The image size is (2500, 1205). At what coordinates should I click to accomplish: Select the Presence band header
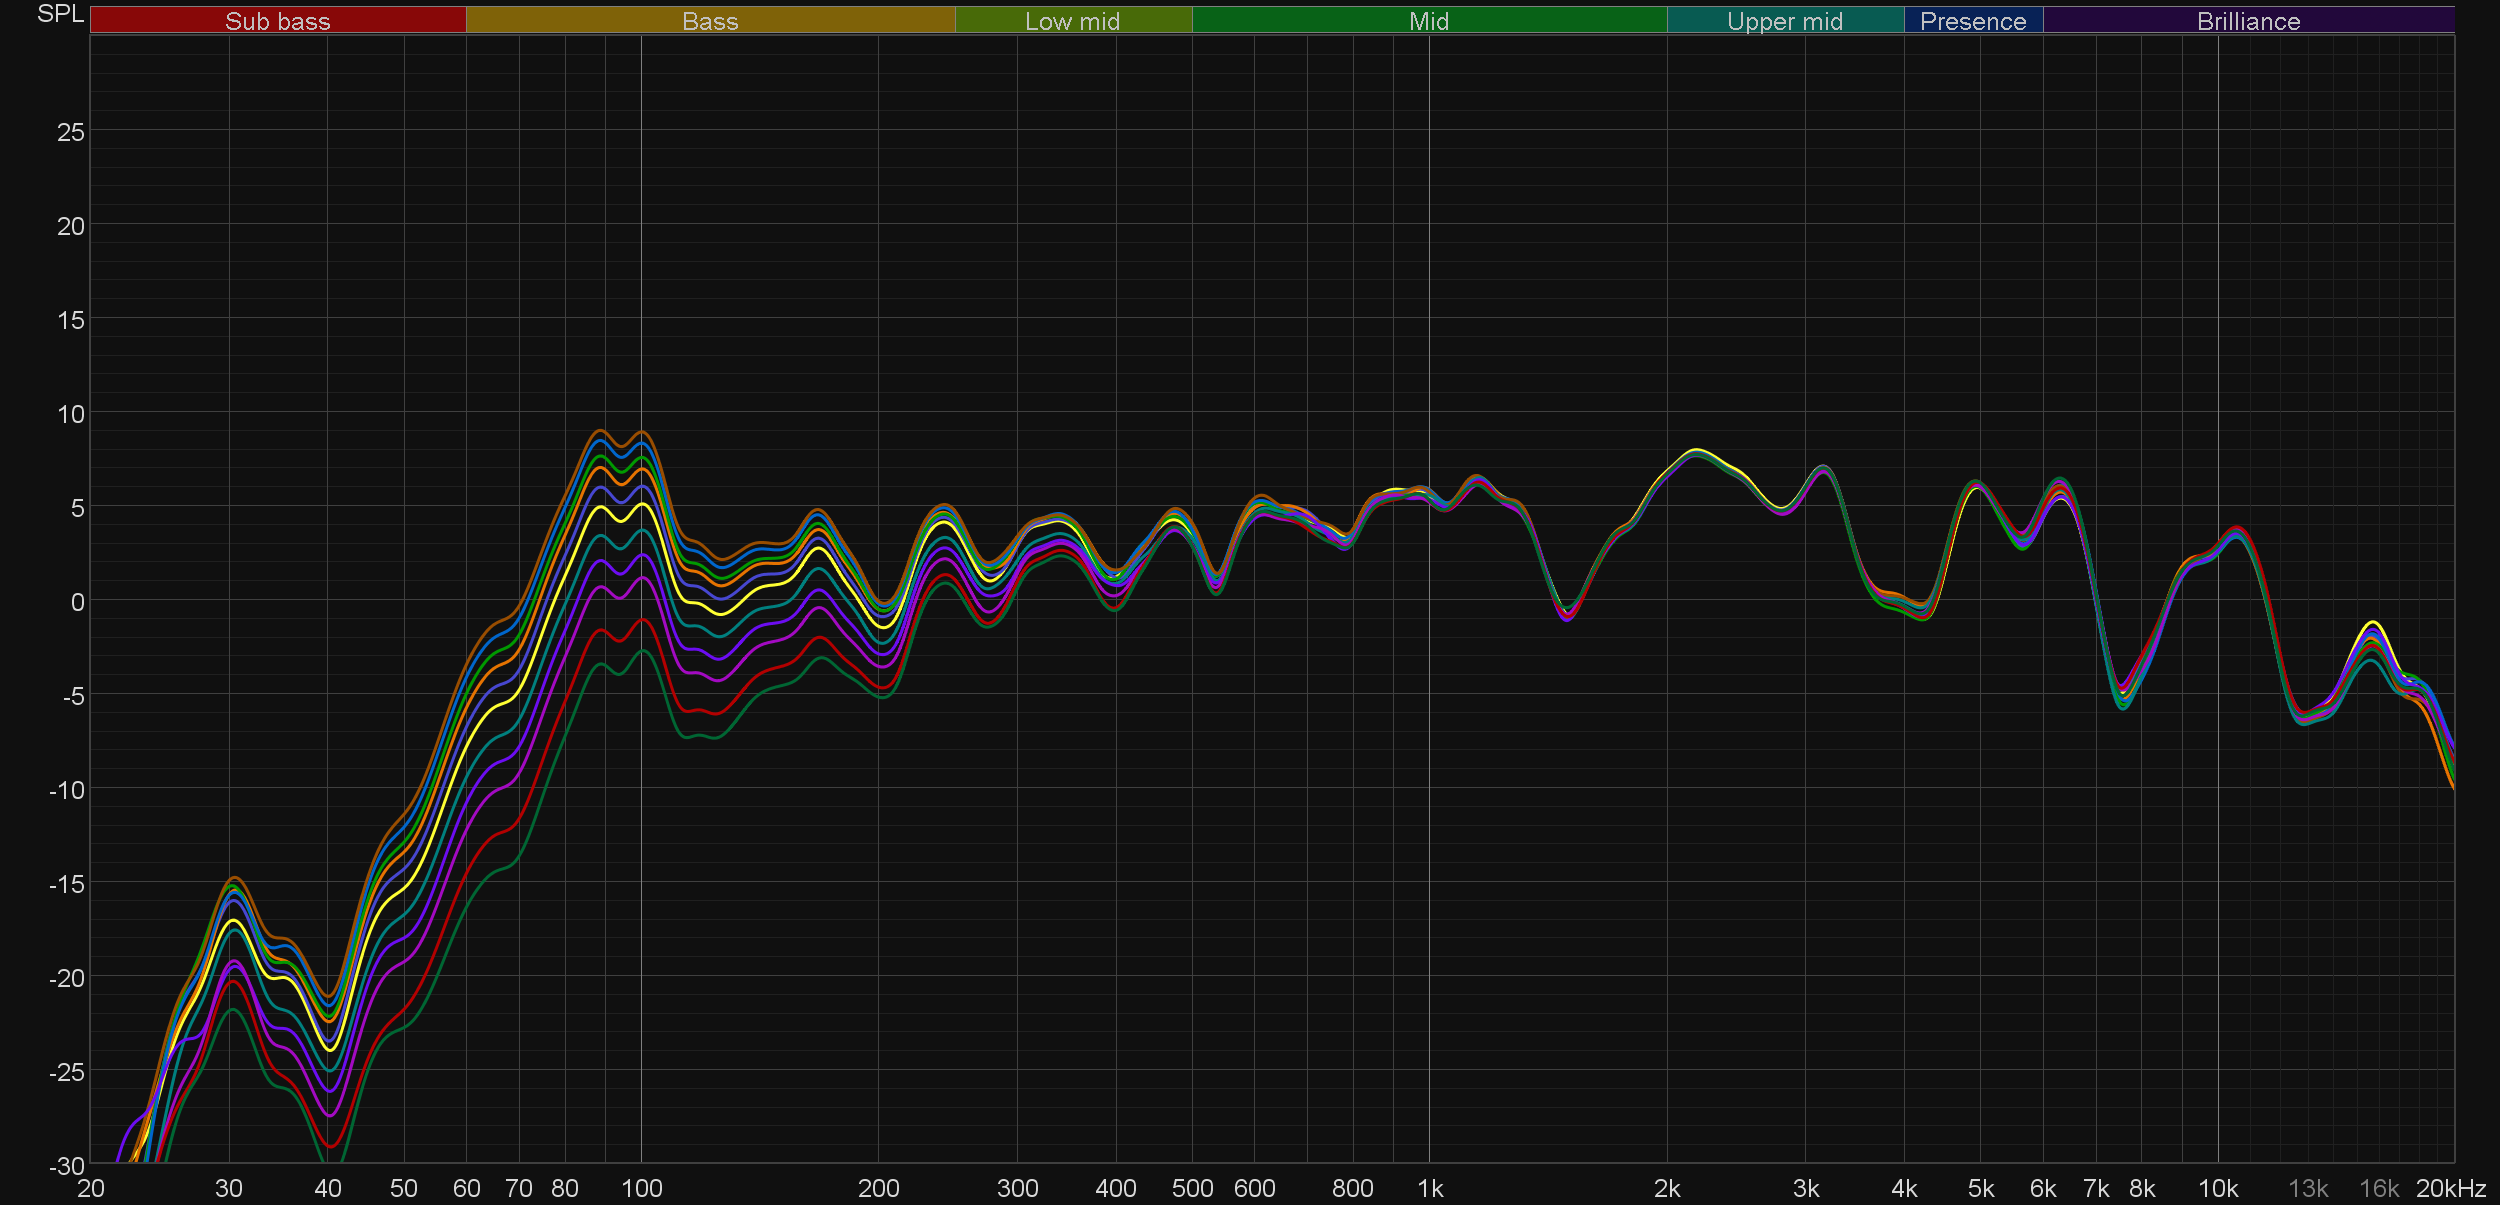tap(1973, 21)
